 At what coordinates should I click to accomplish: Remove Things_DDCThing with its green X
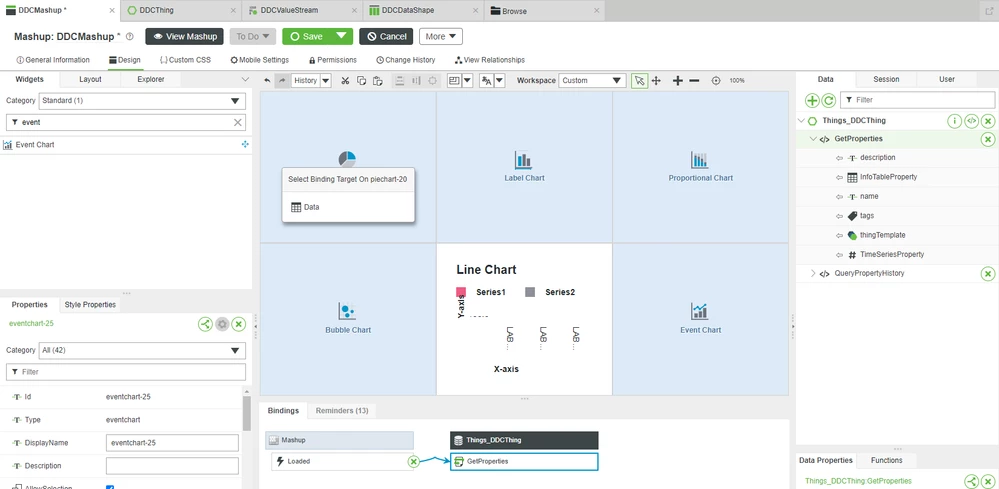(988, 121)
